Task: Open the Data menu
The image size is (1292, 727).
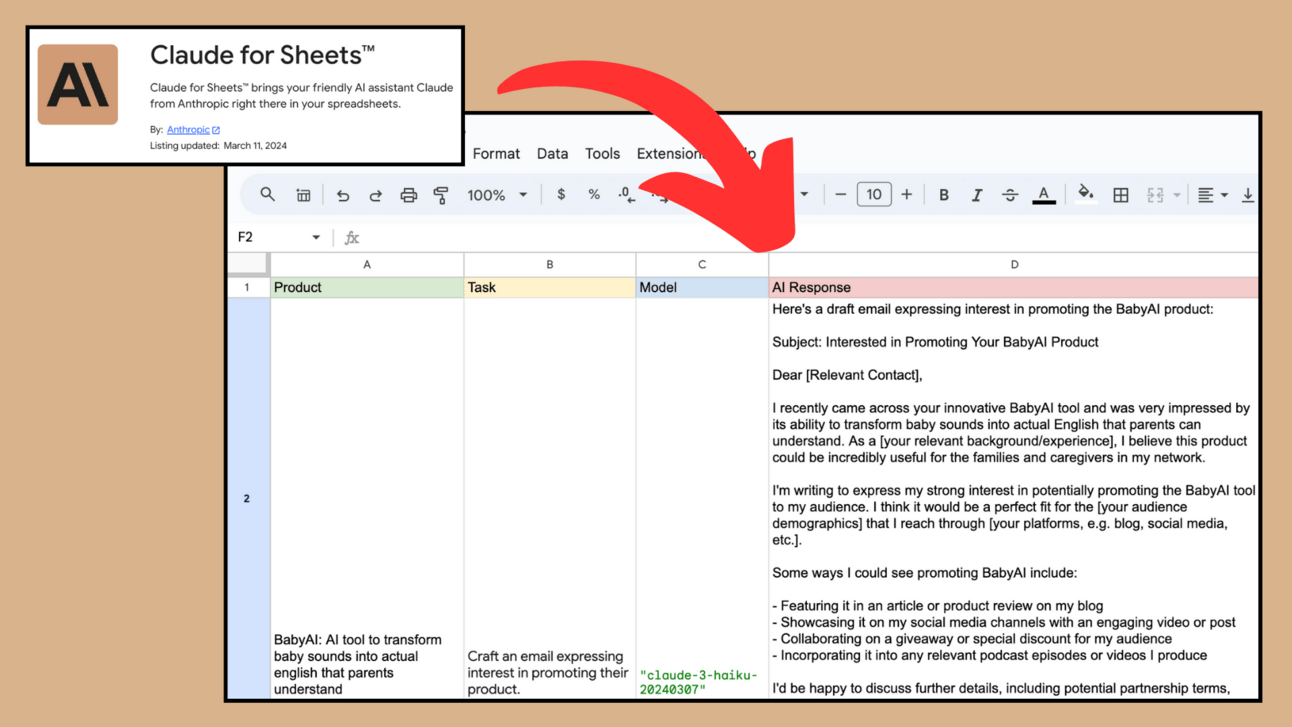Action: point(552,154)
